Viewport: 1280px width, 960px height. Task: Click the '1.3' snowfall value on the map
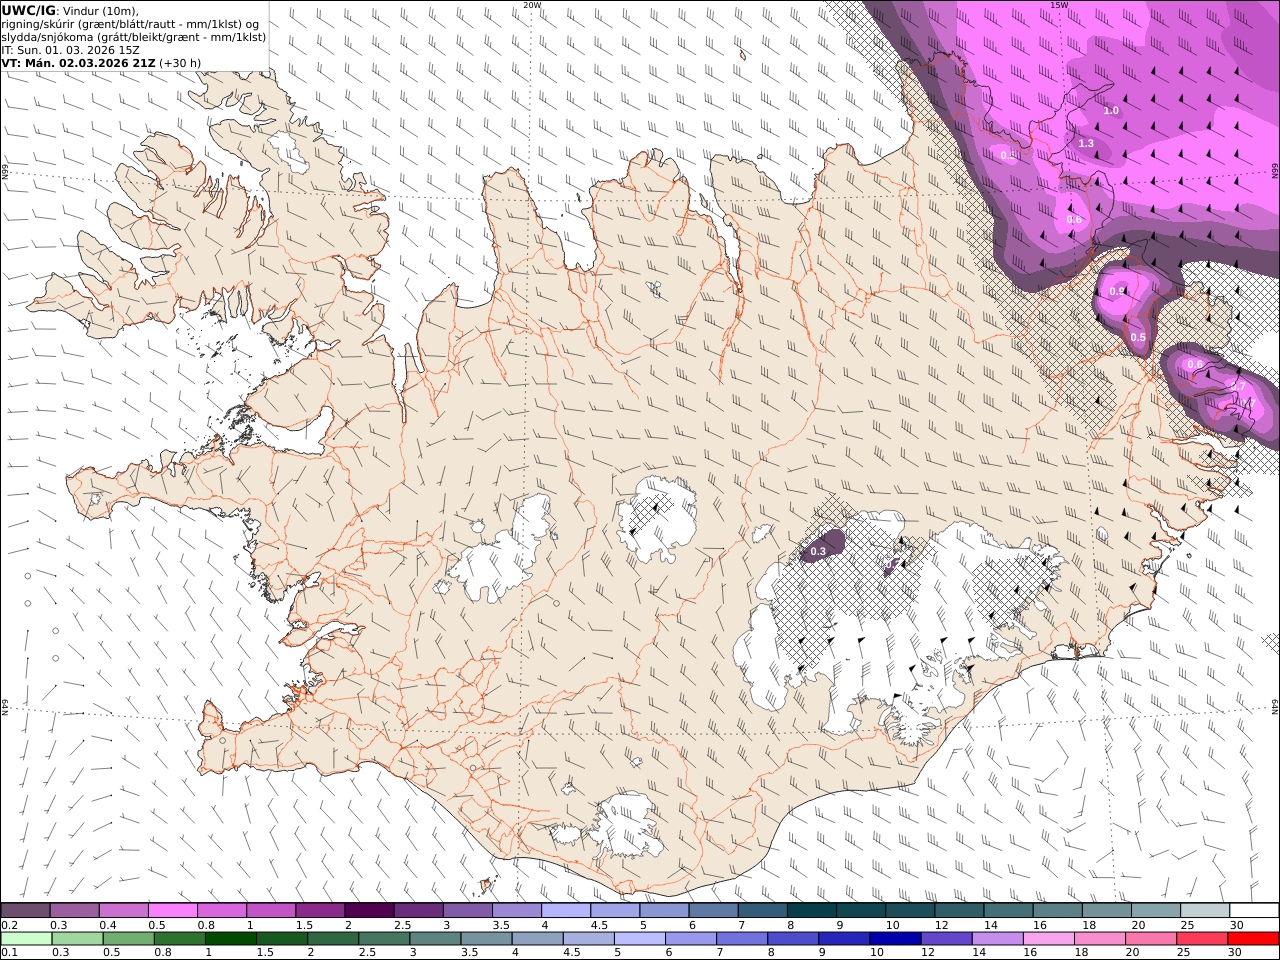tap(1086, 144)
